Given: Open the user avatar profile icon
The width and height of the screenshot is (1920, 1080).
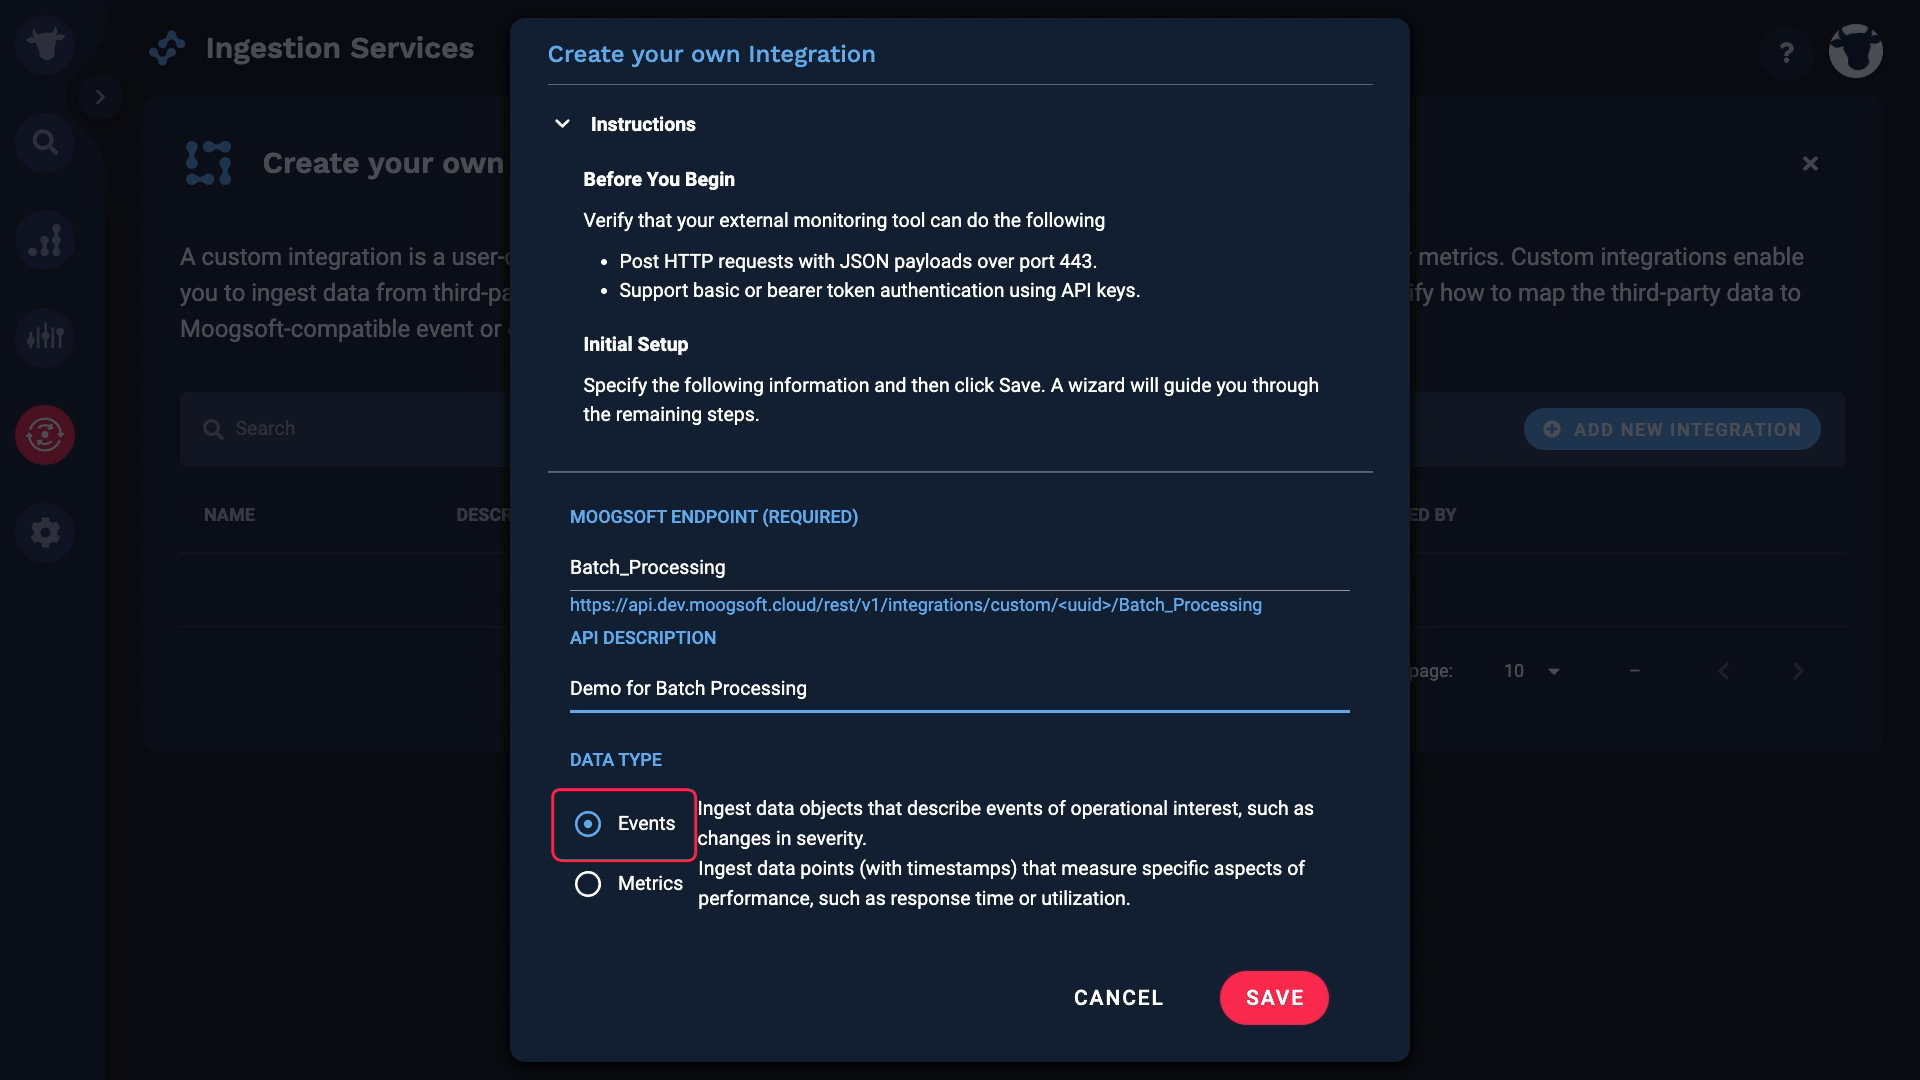Looking at the screenshot, I should pyautogui.click(x=1856, y=51).
